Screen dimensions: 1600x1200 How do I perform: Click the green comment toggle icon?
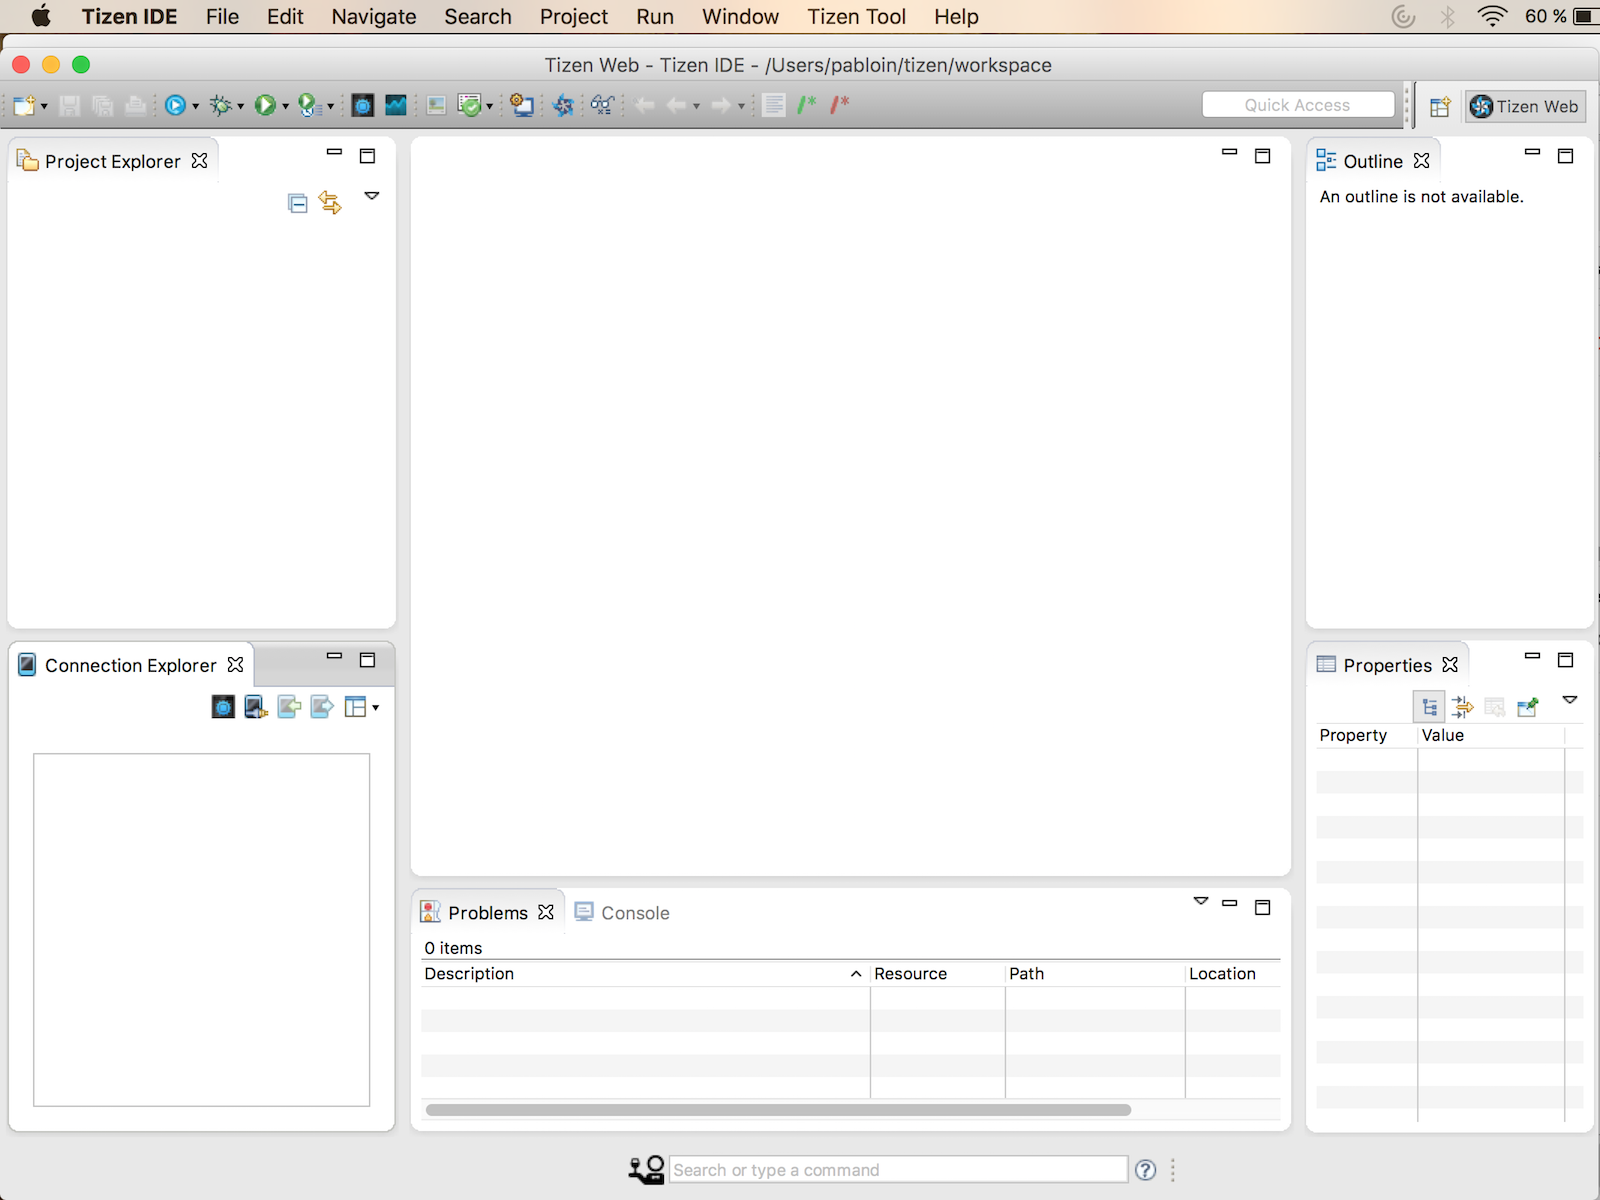pos(807,104)
